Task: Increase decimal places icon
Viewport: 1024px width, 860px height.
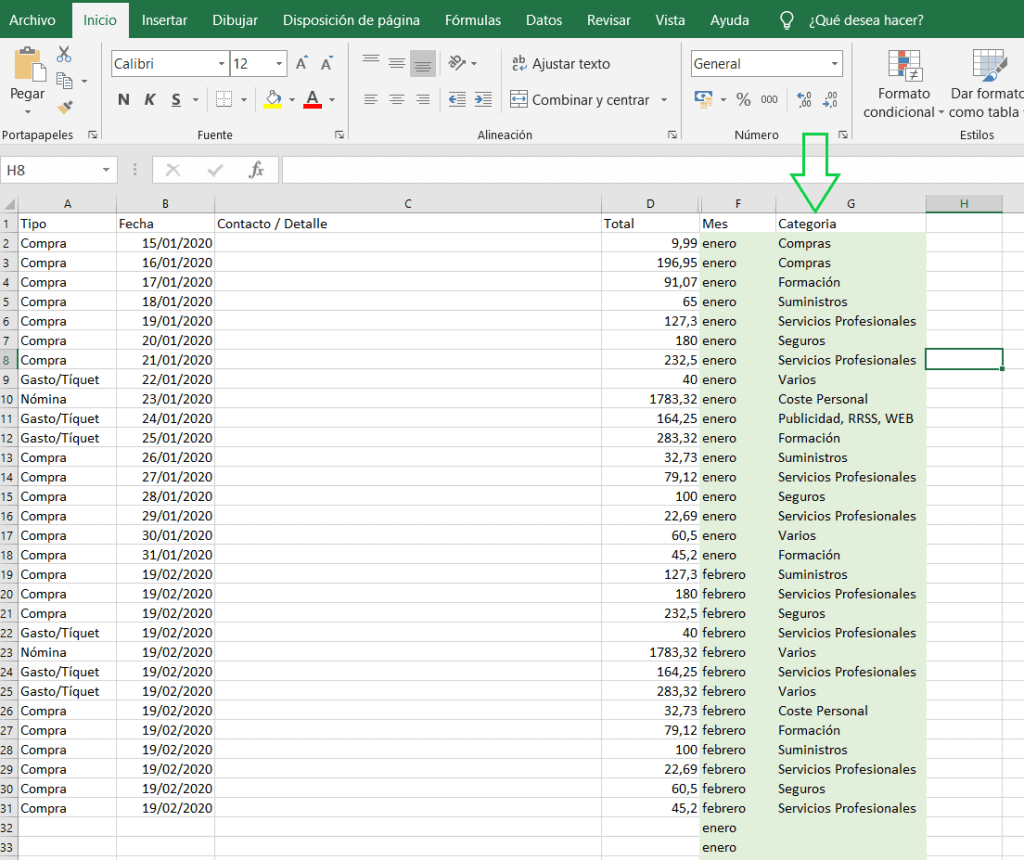Action: tap(805, 100)
